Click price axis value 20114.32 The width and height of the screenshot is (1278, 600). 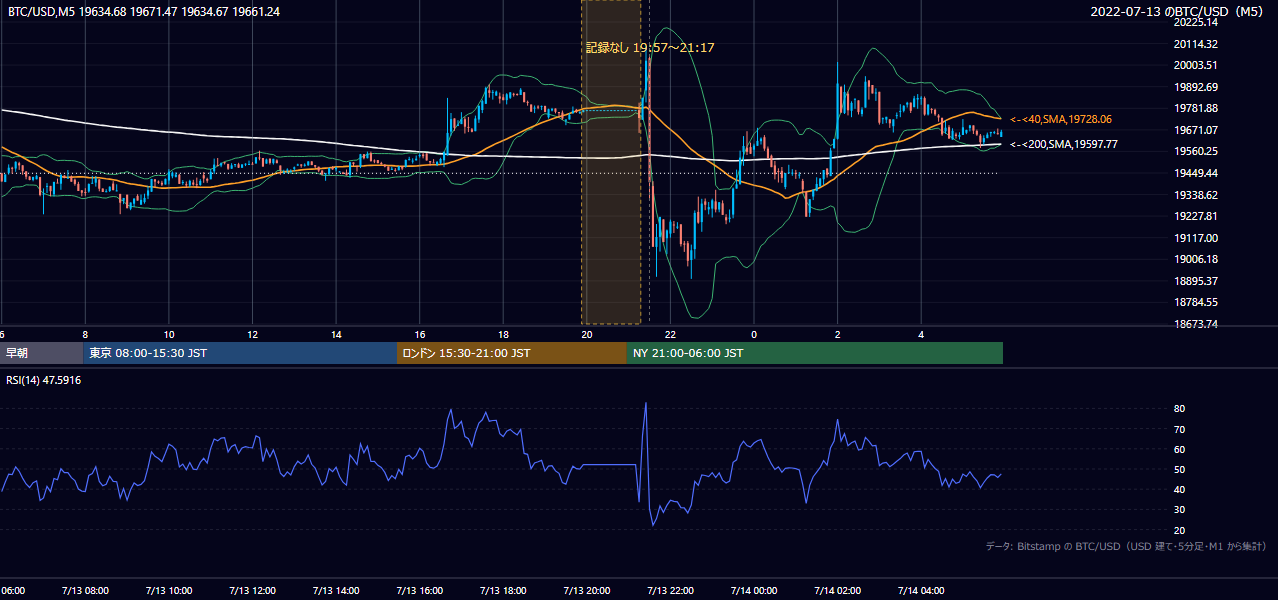[x=1196, y=44]
